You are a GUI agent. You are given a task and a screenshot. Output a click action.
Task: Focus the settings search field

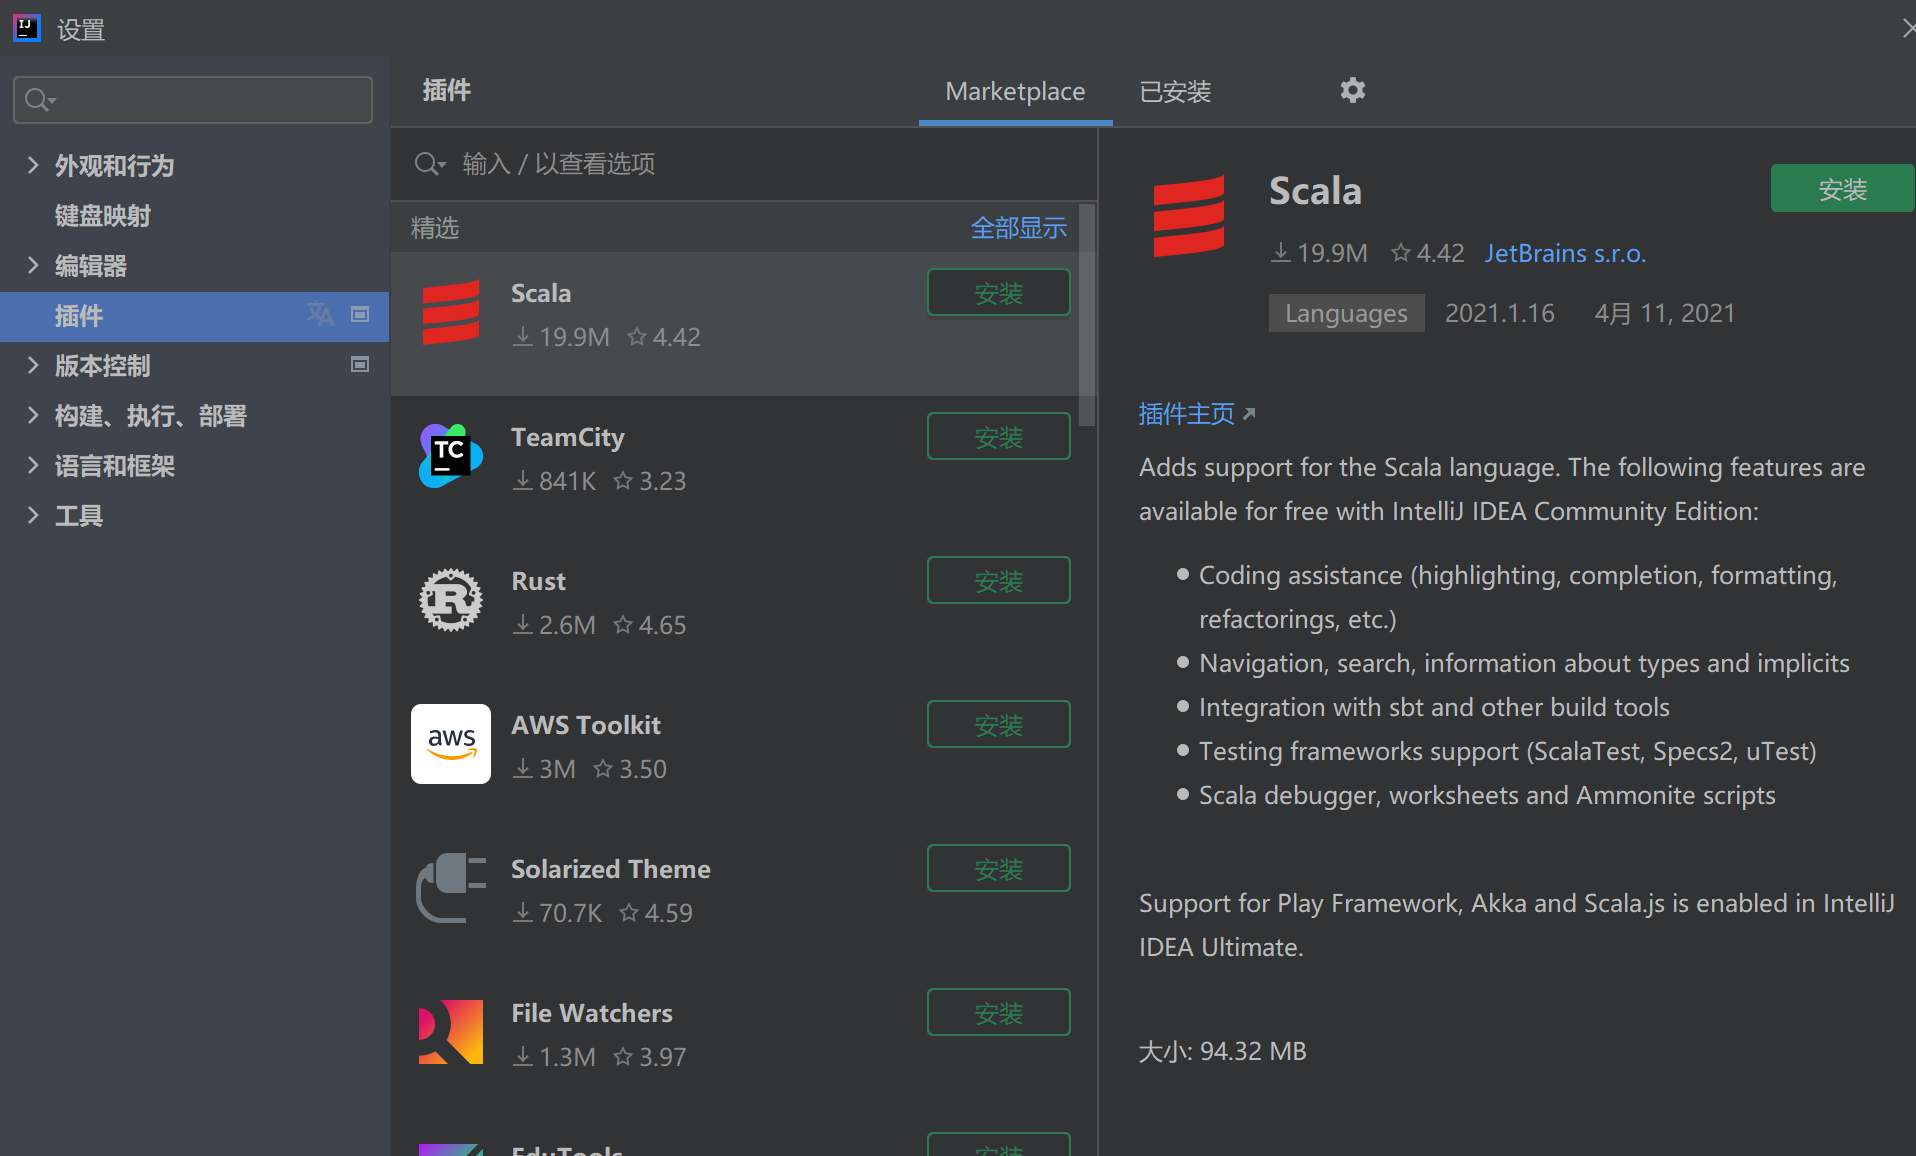(x=193, y=100)
